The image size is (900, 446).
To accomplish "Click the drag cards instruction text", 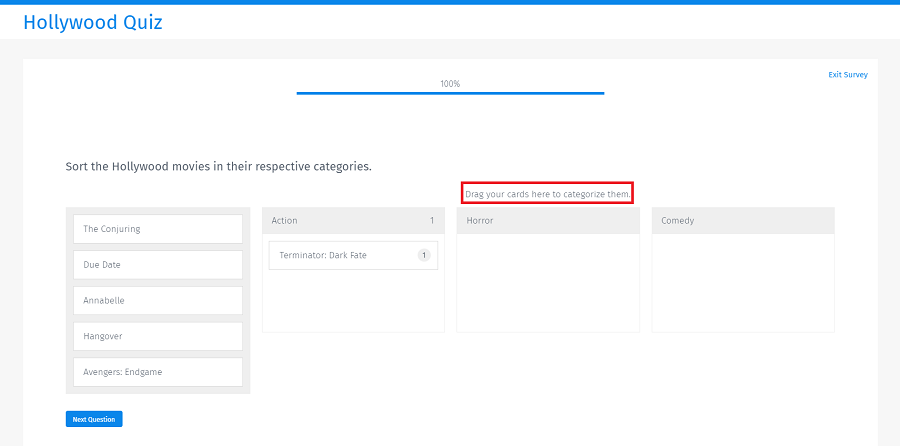I will (548, 194).
